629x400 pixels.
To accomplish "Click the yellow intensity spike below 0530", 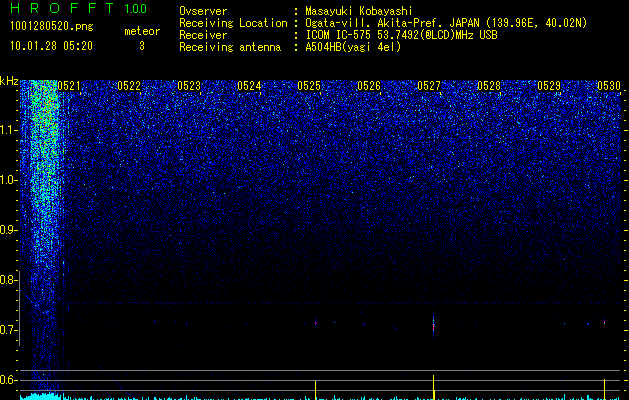I will click(x=605, y=389).
